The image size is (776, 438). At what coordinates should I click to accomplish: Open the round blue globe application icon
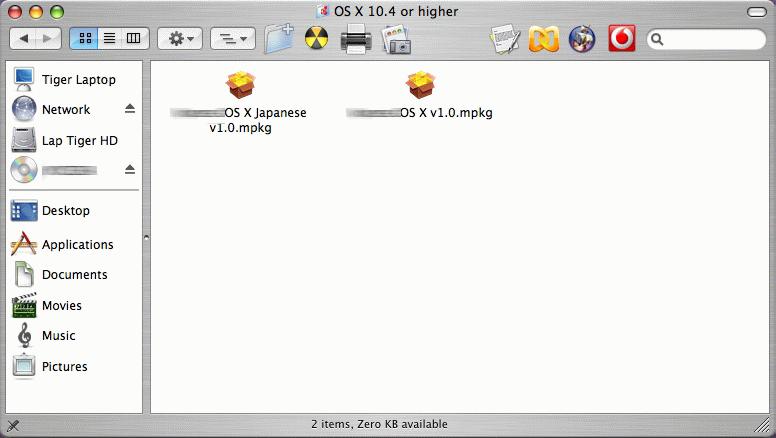(582, 39)
